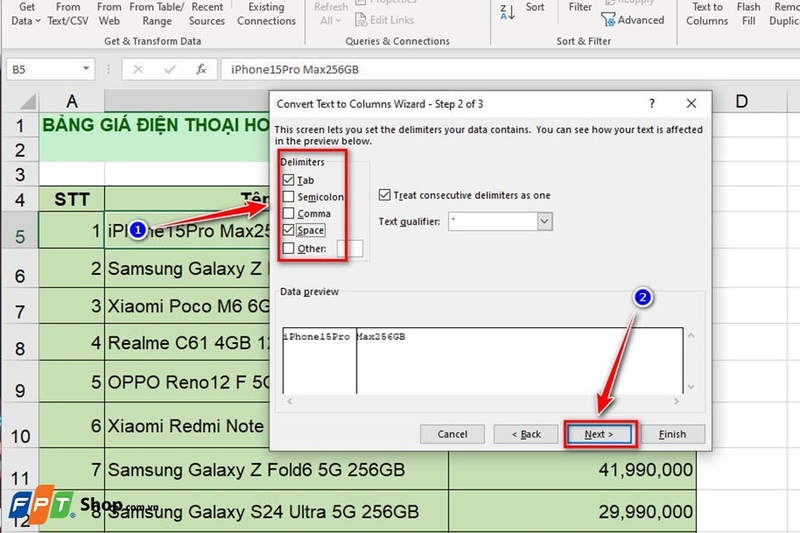Cancel formula entry X icon
This screenshot has width=800, height=533.
[x=138, y=69]
